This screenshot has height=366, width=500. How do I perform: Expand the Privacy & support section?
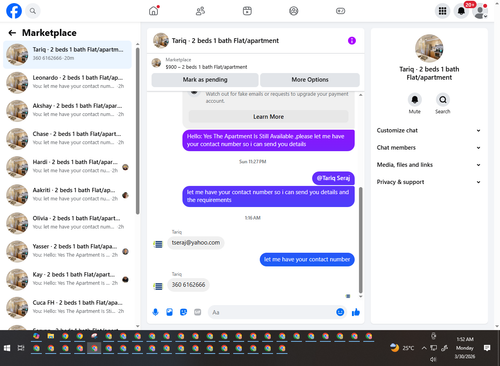(x=429, y=182)
